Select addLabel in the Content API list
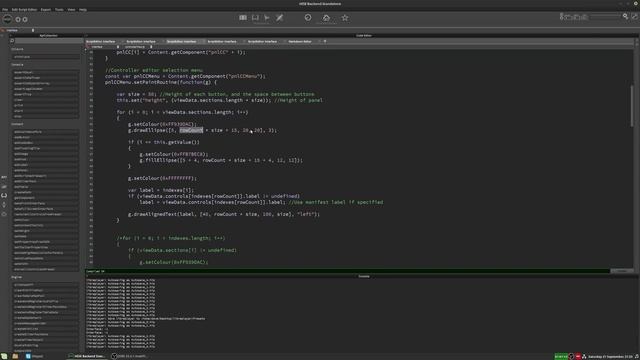Image resolution: width=640 pixels, height=360 pixels. [x=45, y=165]
